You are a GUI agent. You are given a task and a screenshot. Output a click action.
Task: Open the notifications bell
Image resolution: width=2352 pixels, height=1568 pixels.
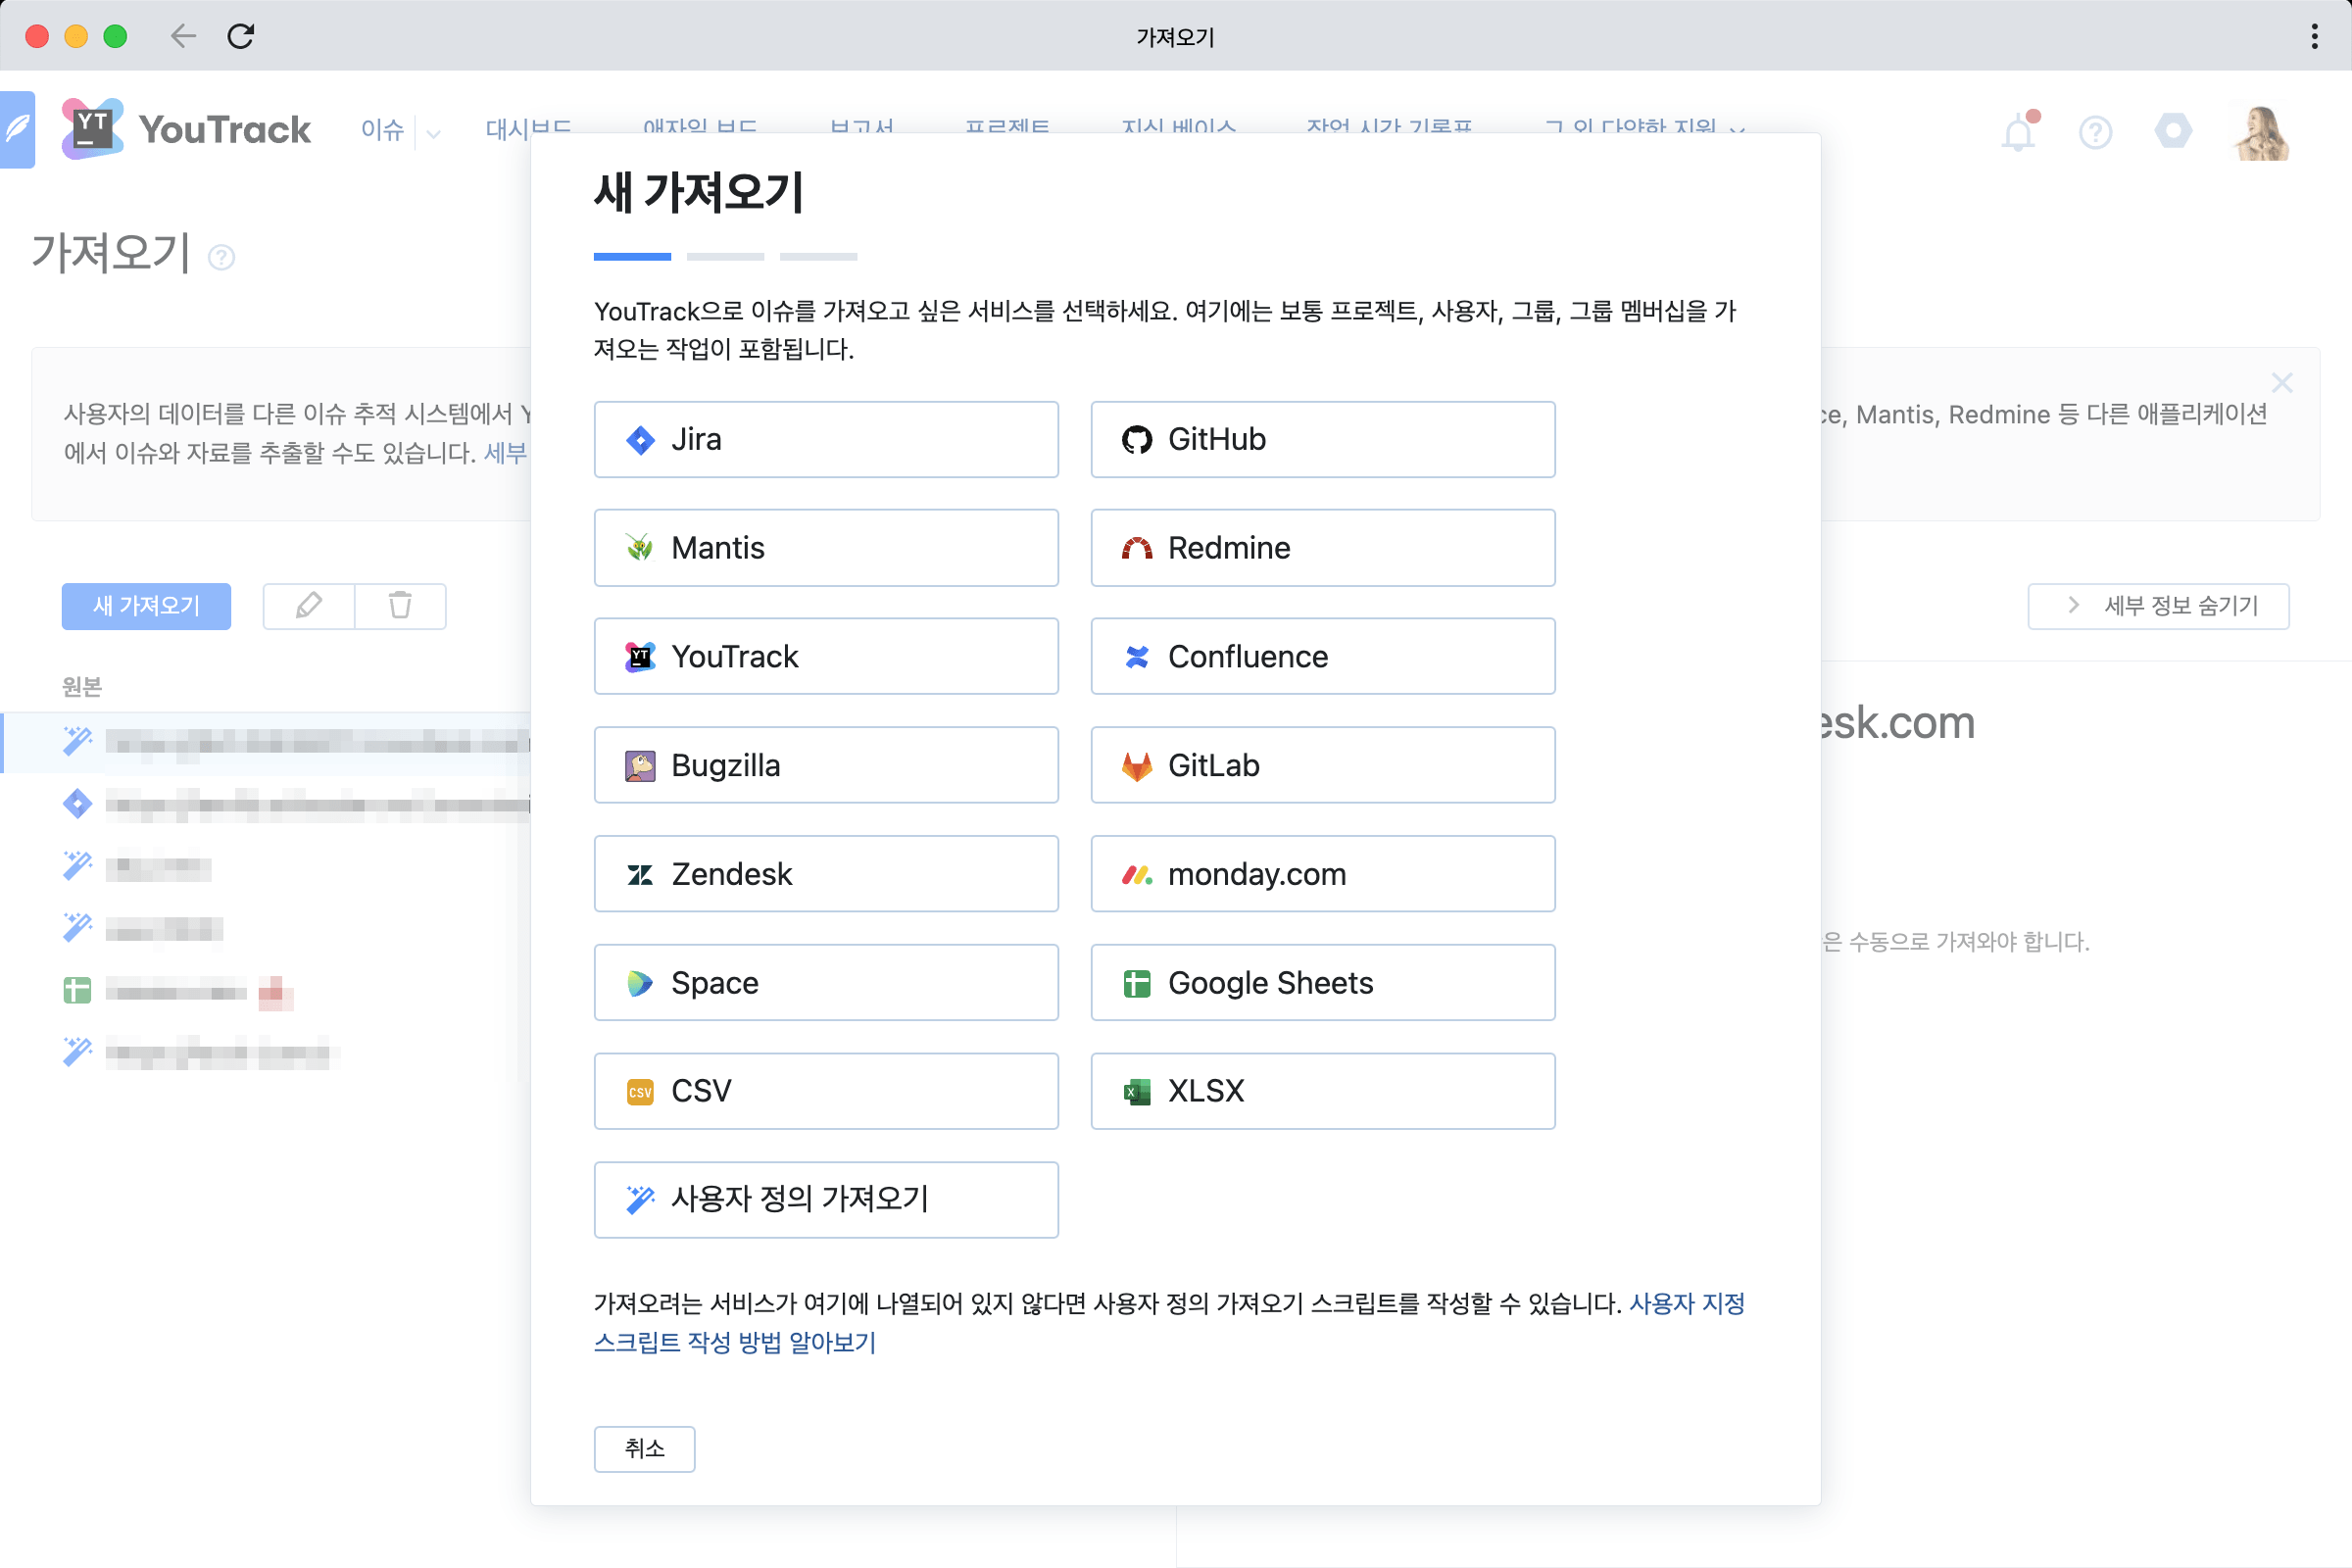point(2018,132)
